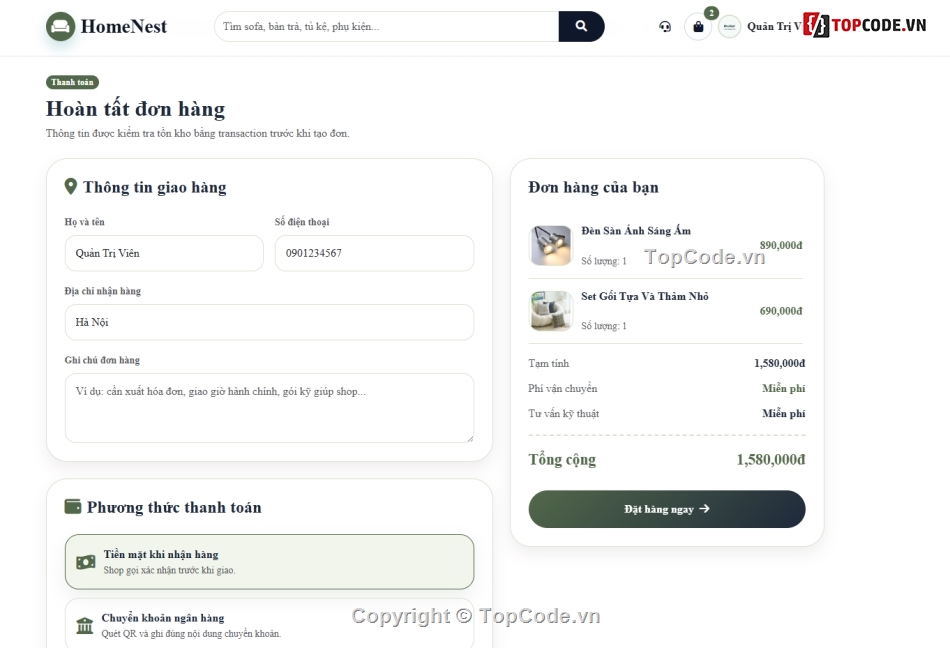The width and height of the screenshot is (950, 648).
Task: Edit the Địa chỉ nhận hàng field
Action: click(270, 322)
